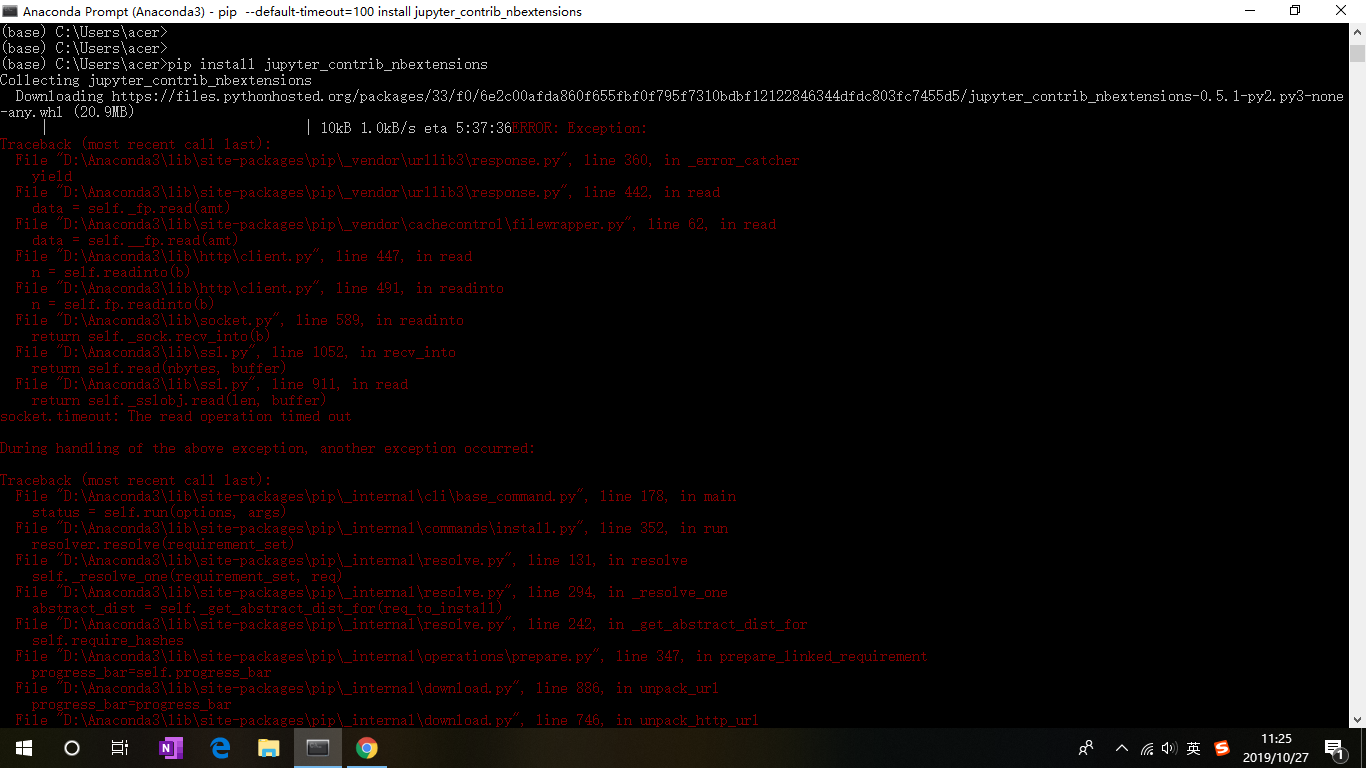
Task: Open Cortana search circle
Action: [x=72, y=748]
